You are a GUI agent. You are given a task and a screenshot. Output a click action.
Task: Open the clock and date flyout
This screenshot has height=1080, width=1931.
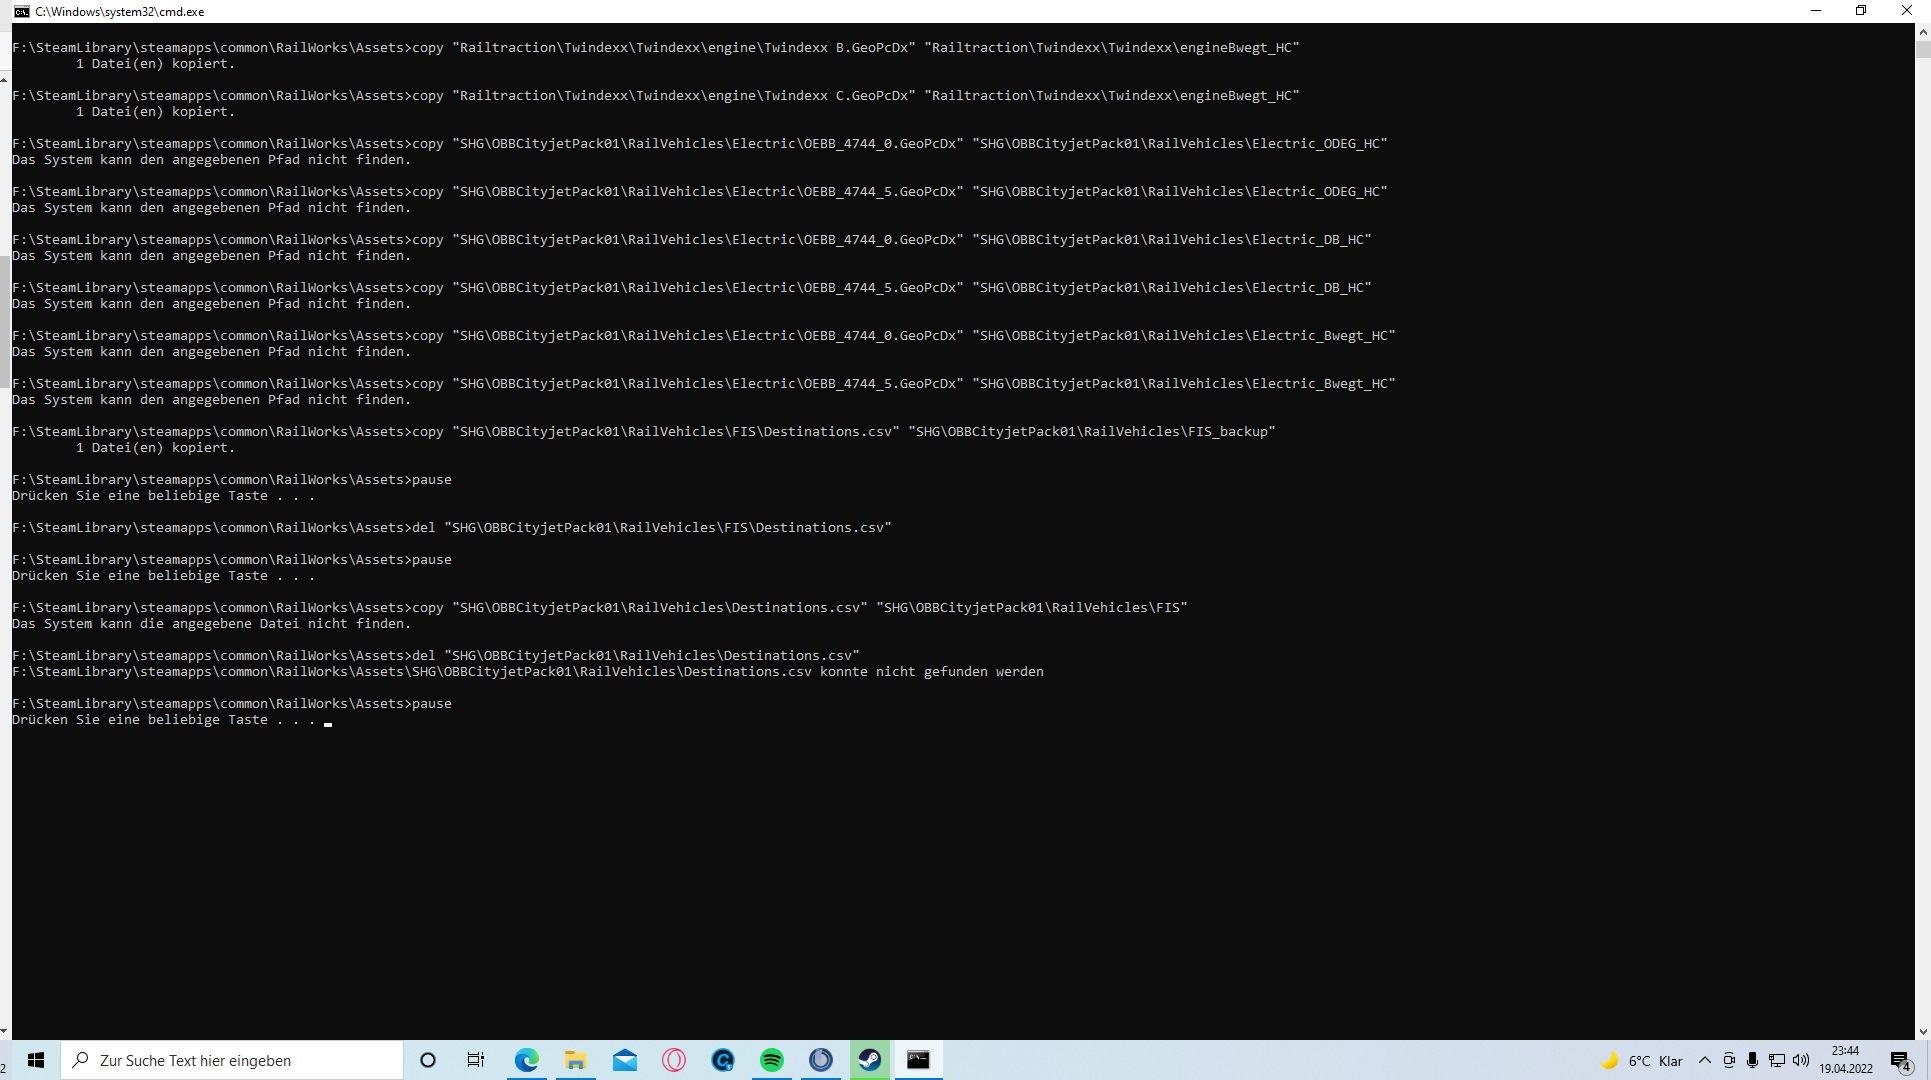point(1846,1060)
